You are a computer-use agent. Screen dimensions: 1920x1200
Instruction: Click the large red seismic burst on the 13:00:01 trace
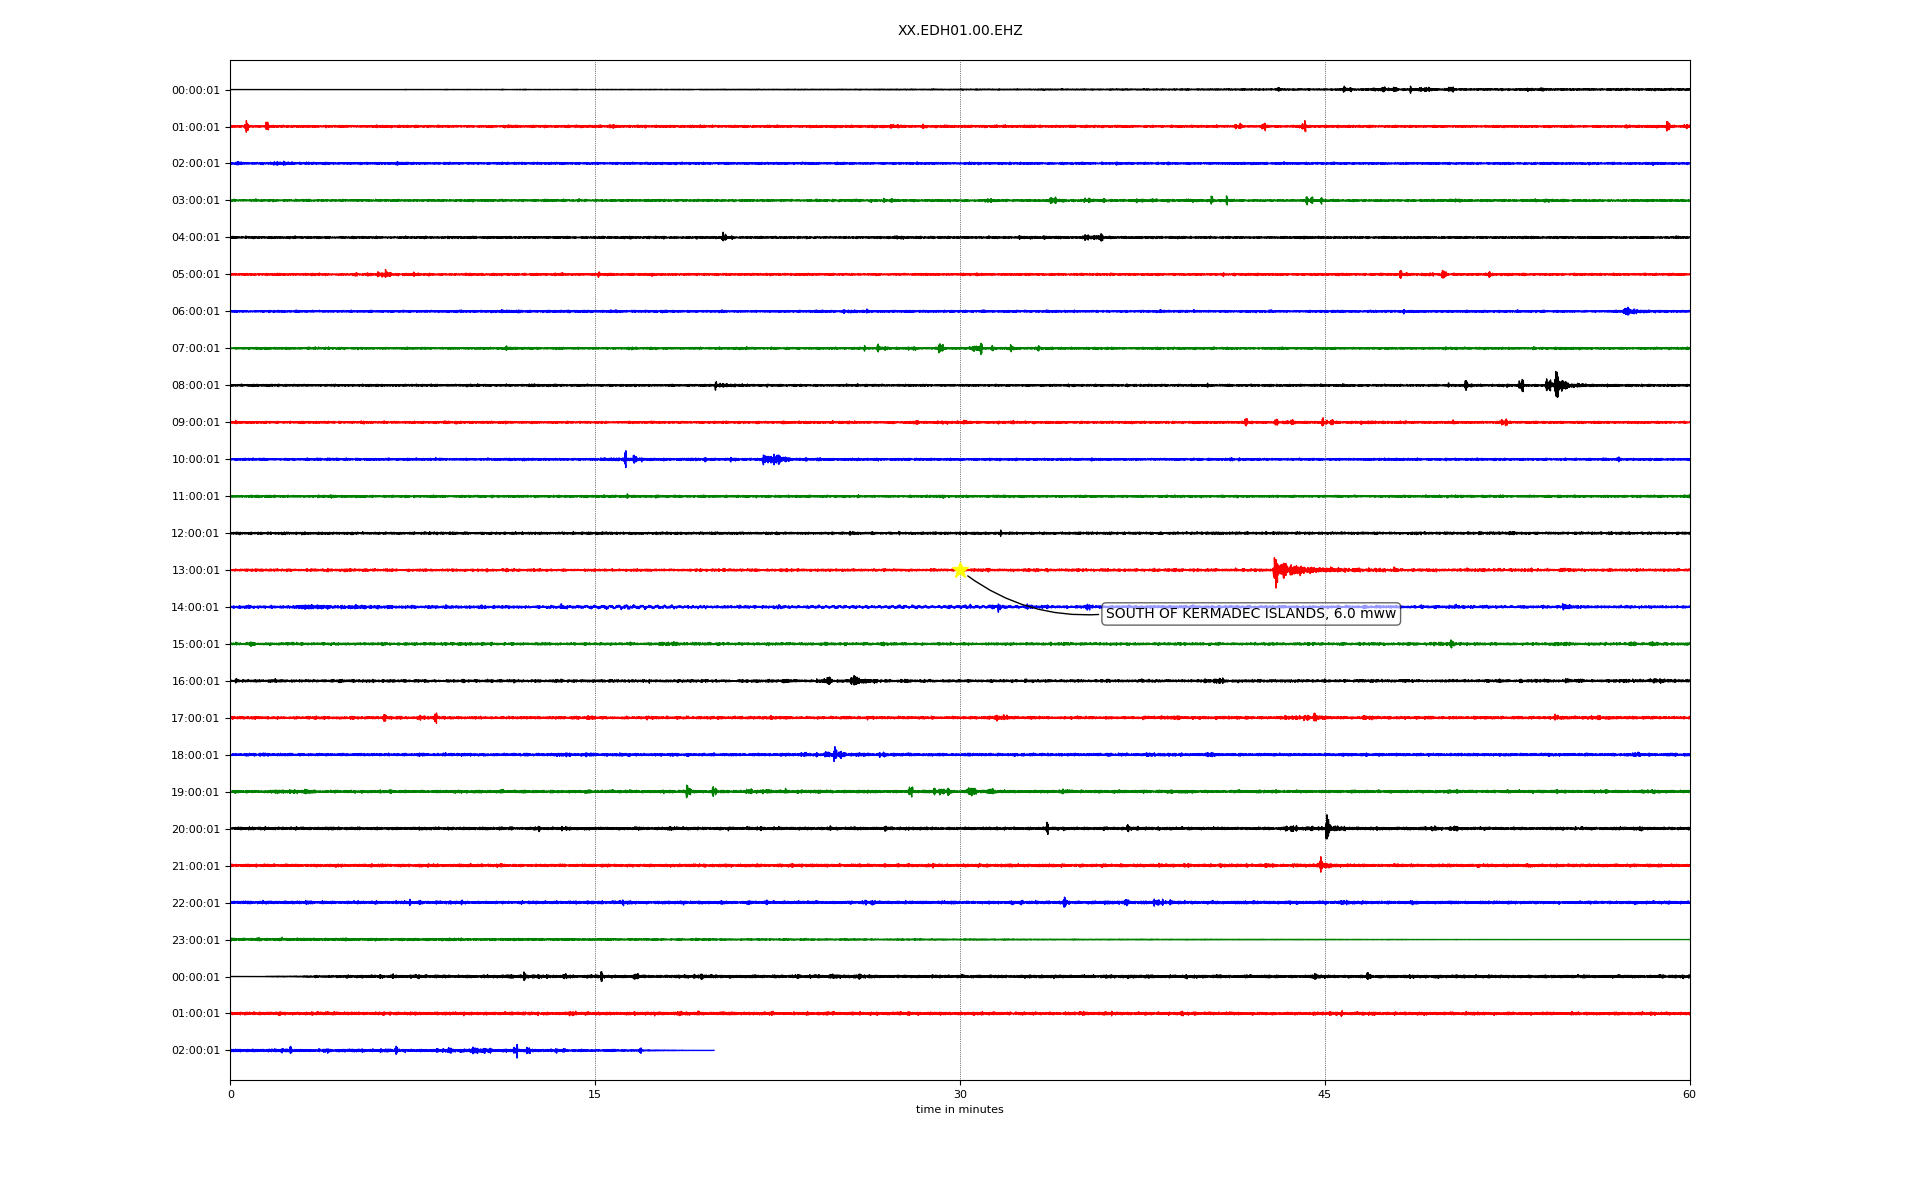point(1278,570)
